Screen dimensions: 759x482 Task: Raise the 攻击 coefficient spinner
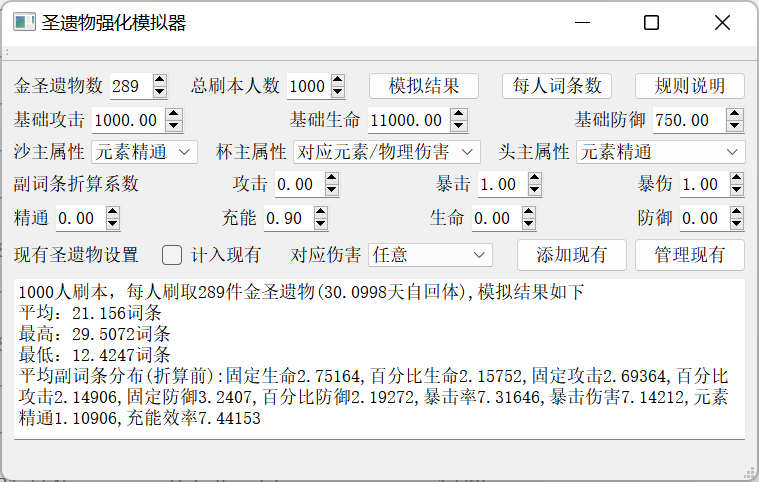click(332, 178)
